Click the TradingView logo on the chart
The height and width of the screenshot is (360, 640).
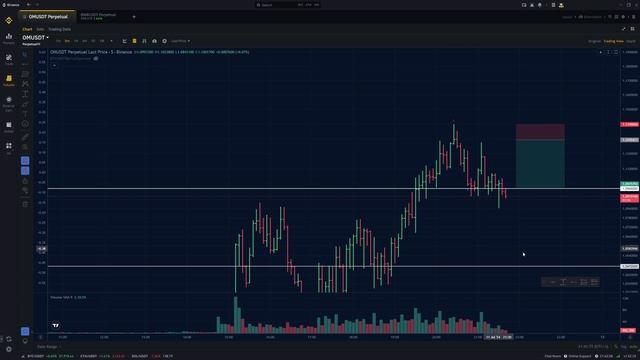[56, 325]
